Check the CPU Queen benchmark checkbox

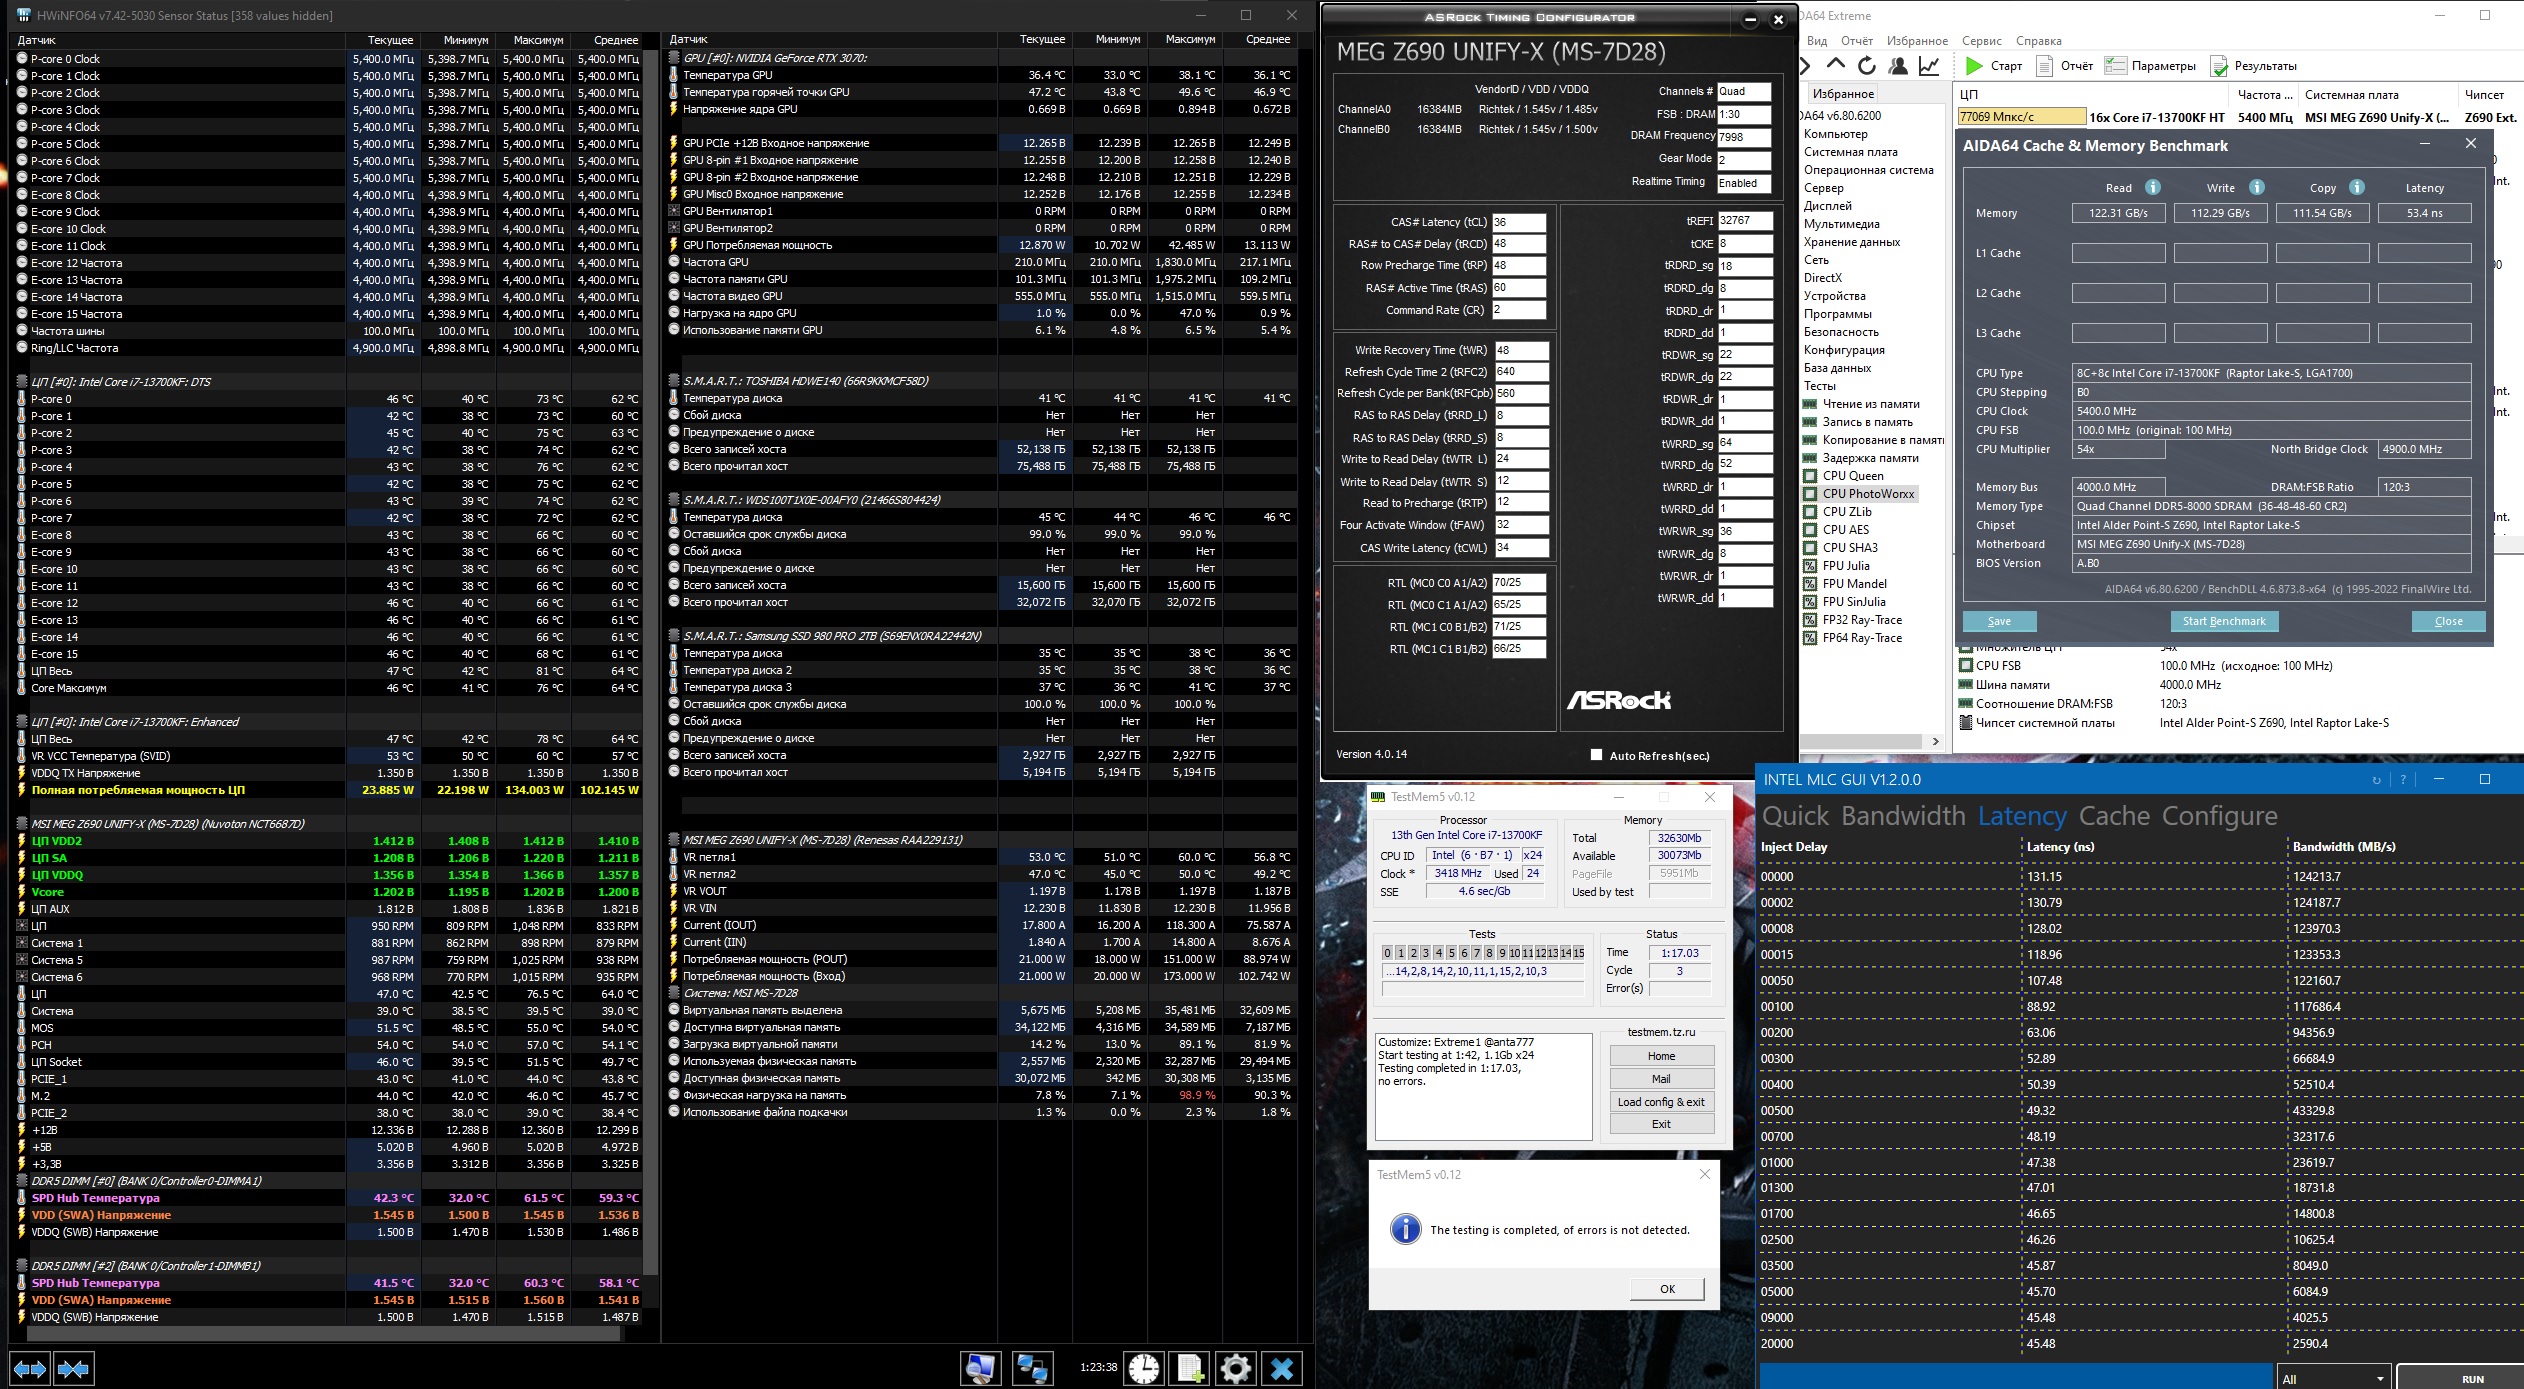(1810, 476)
